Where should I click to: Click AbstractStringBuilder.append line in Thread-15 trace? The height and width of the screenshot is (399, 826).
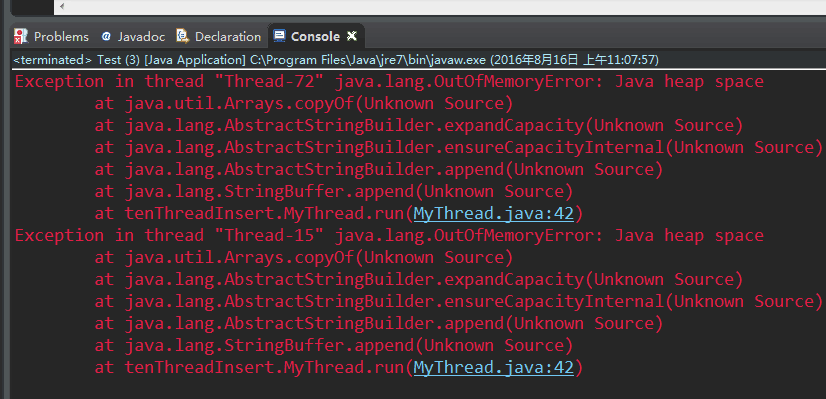[x=379, y=324]
